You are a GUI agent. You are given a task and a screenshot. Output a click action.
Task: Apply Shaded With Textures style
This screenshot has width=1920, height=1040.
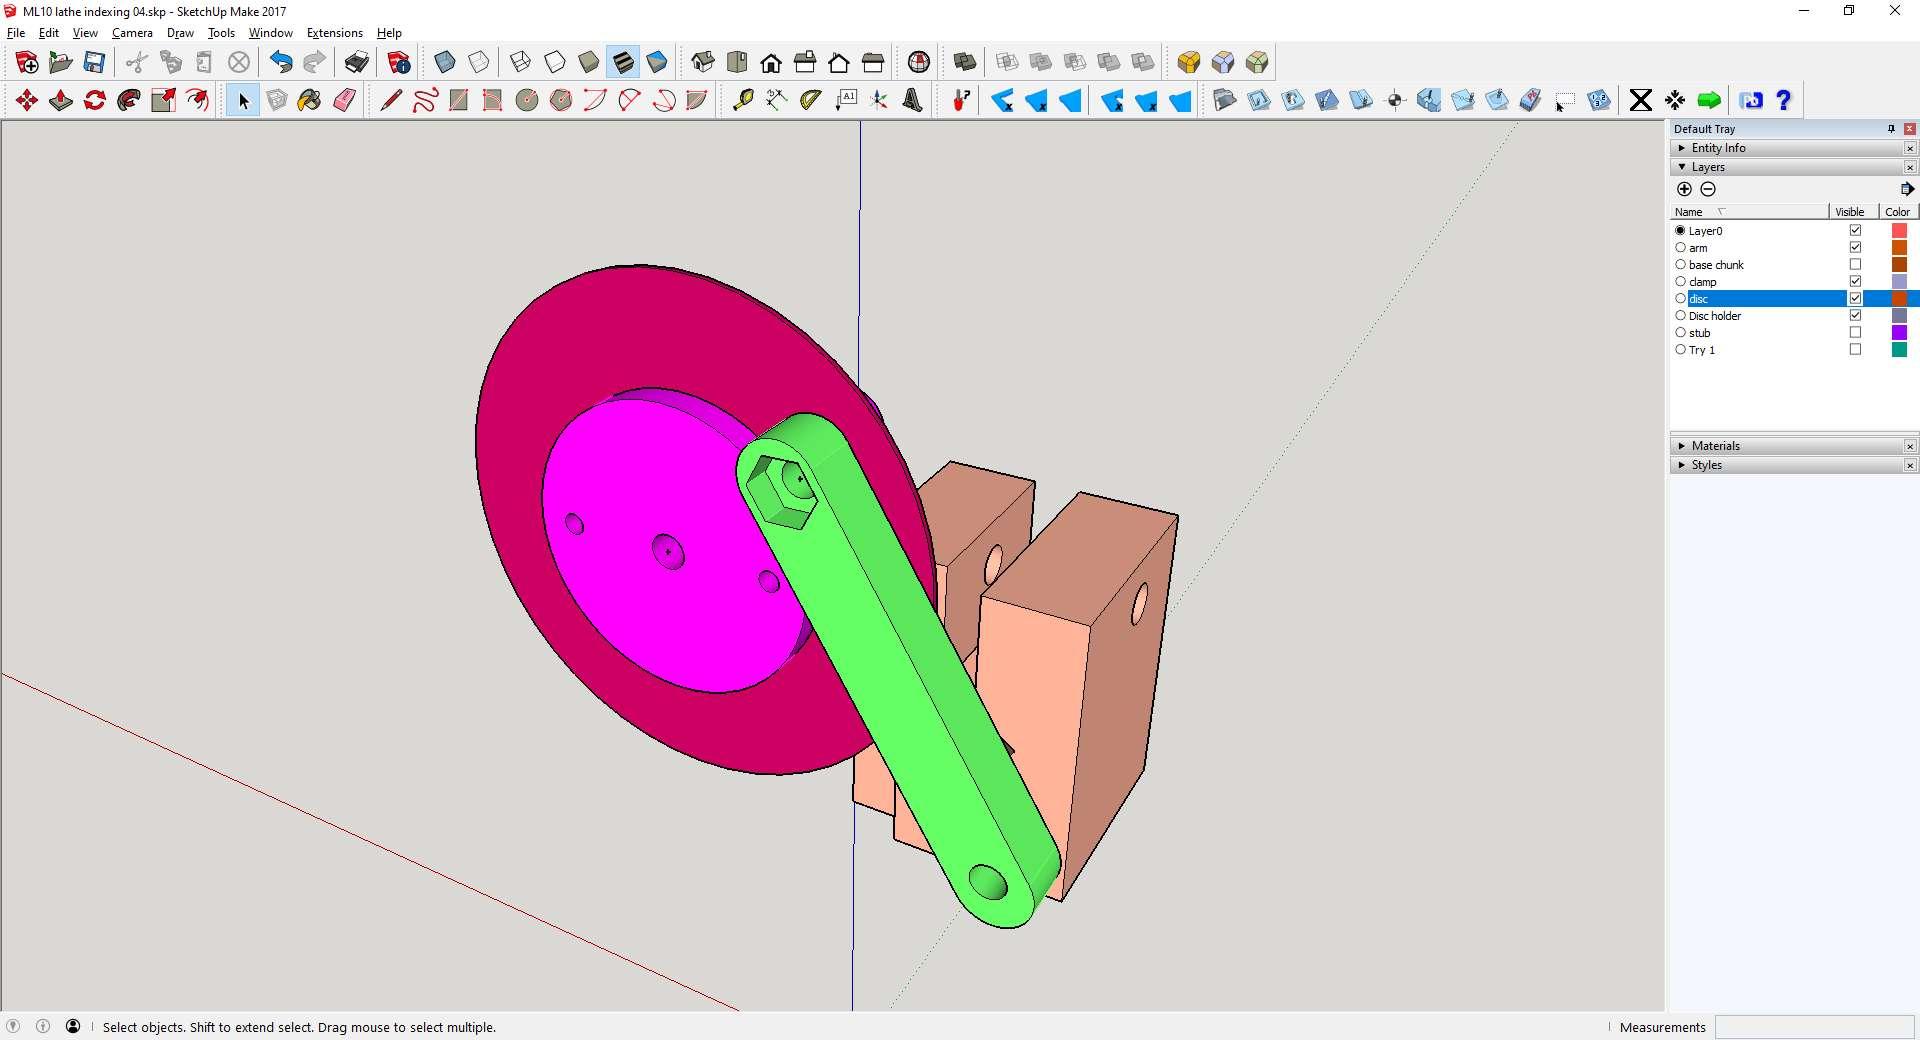pyautogui.click(x=623, y=63)
